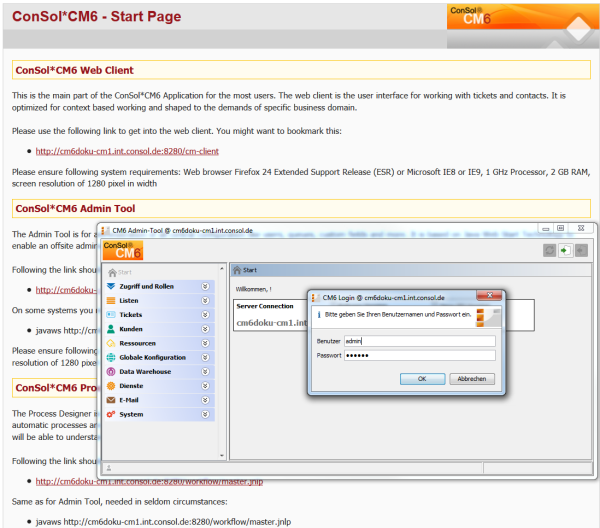Click the Dienste gear icon
Image resolution: width=600 pixels, height=528 pixels.
[111, 386]
